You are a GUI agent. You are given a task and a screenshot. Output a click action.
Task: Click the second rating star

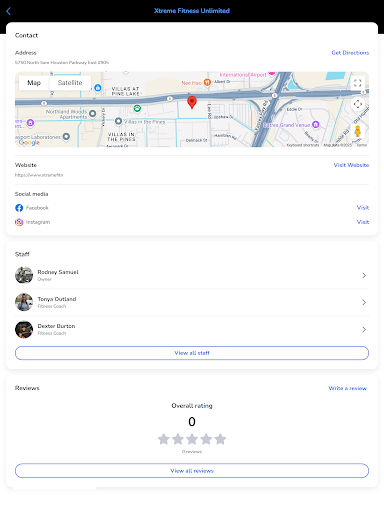coord(178,439)
